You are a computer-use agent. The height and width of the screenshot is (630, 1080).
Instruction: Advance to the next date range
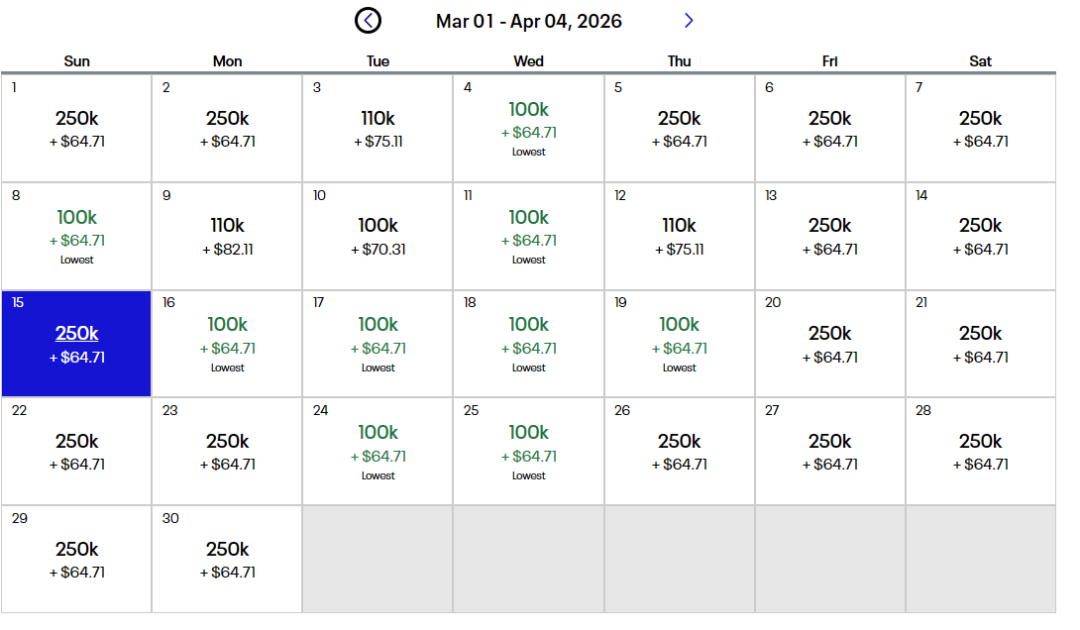[688, 20]
